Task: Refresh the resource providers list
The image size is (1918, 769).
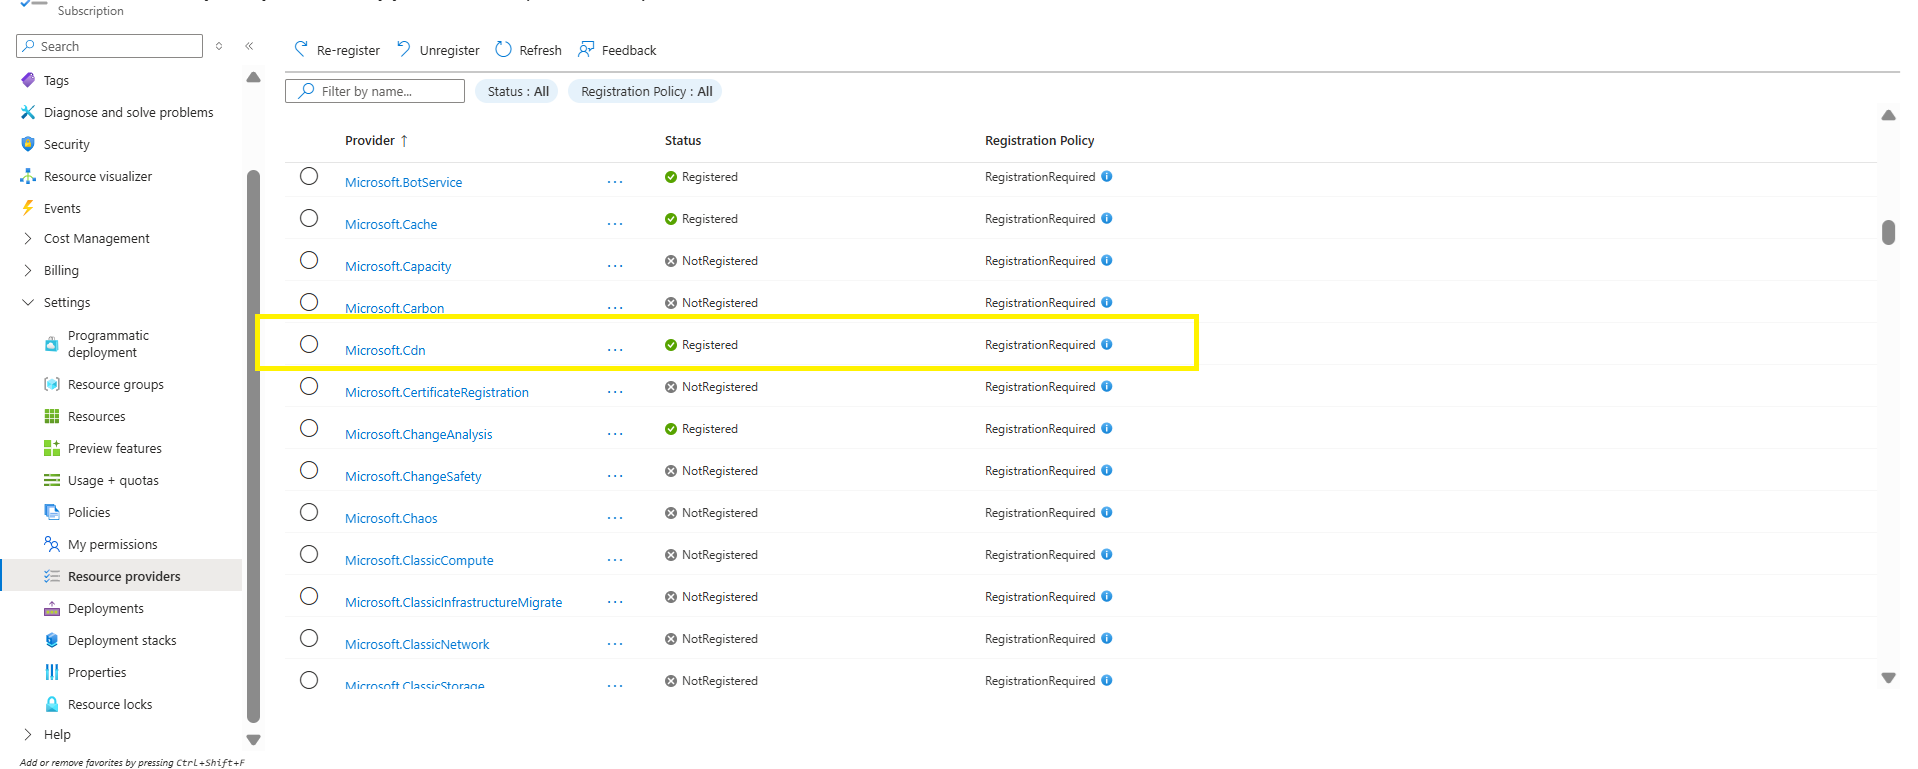Action: click(x=529, y=50)
